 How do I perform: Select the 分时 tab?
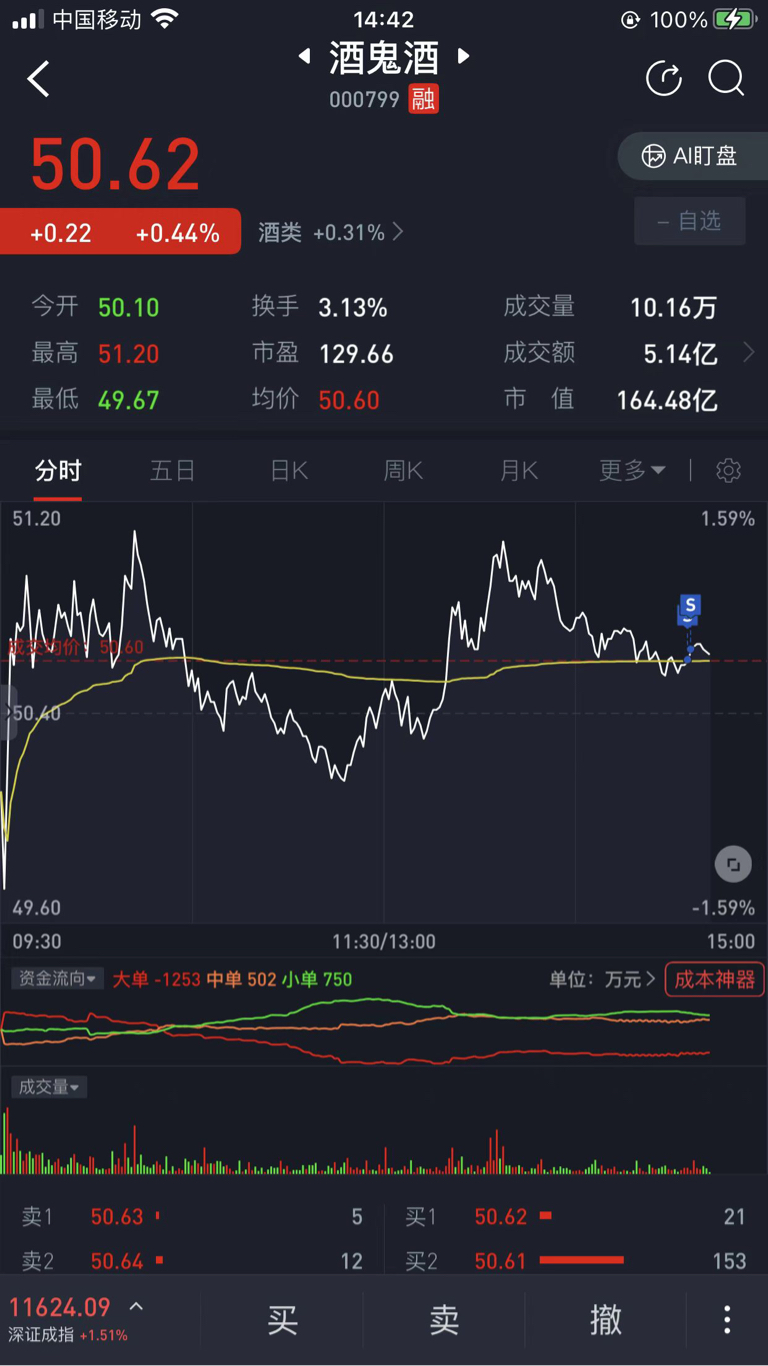tap(58, 470)
